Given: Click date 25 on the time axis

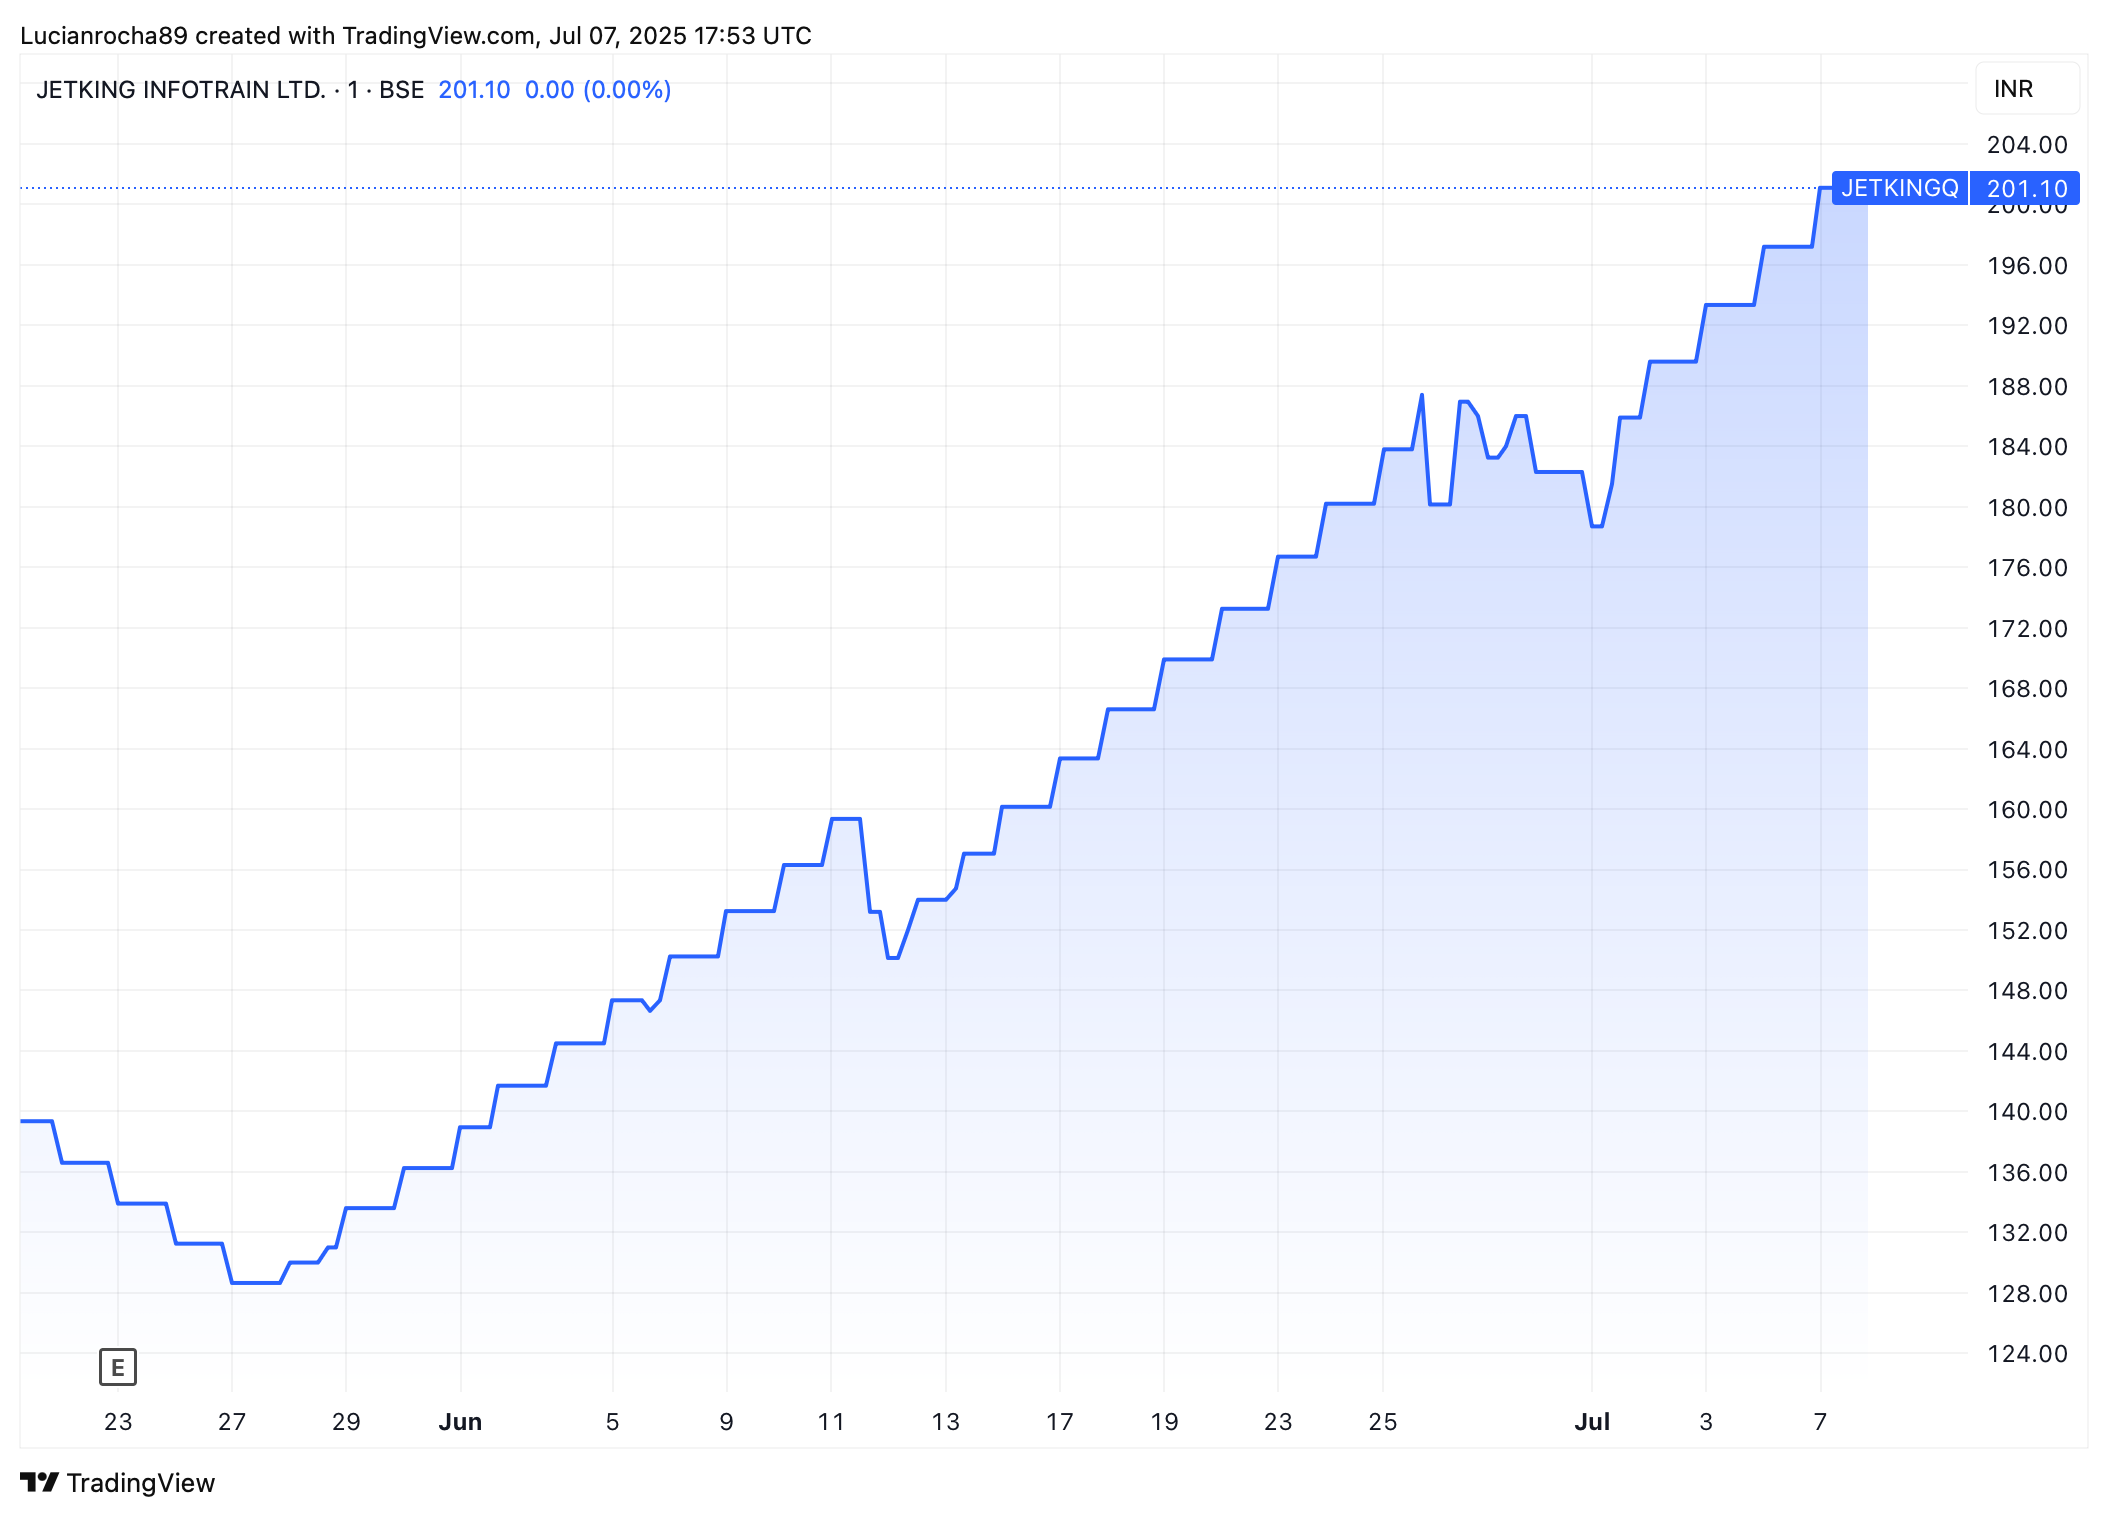Looking at the screenshot, I should [x=1383, y=1422].
